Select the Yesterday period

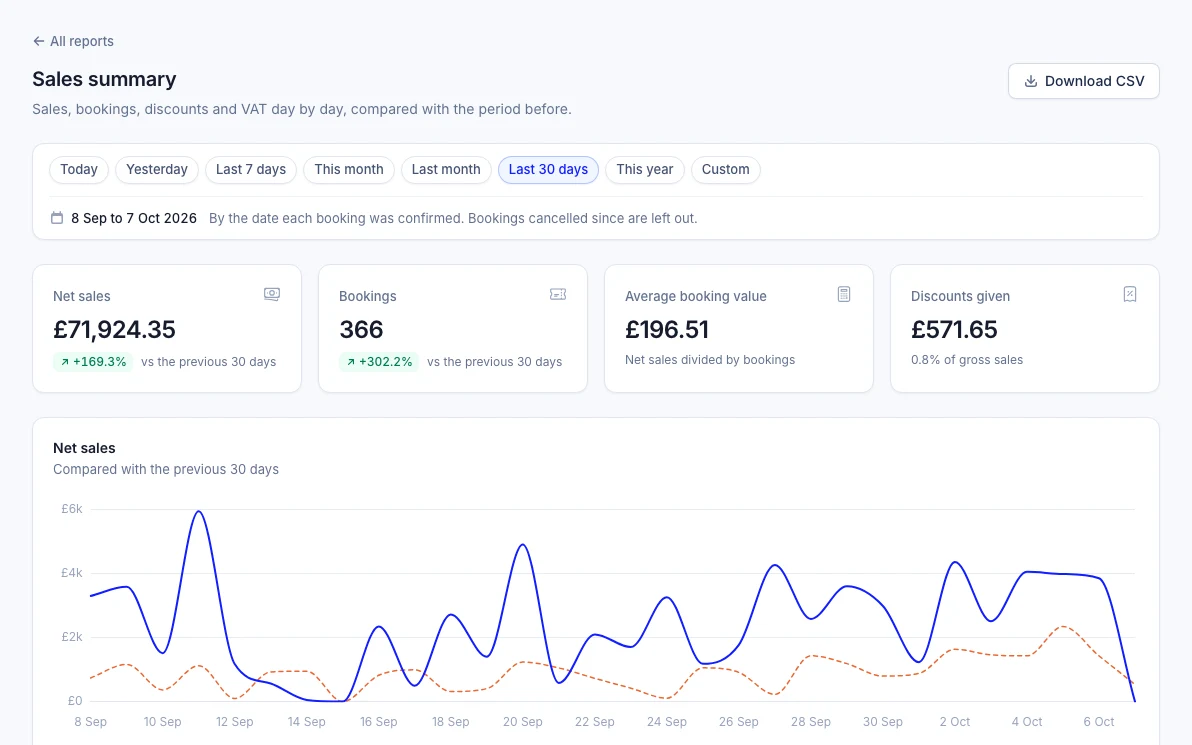point(157,170)
